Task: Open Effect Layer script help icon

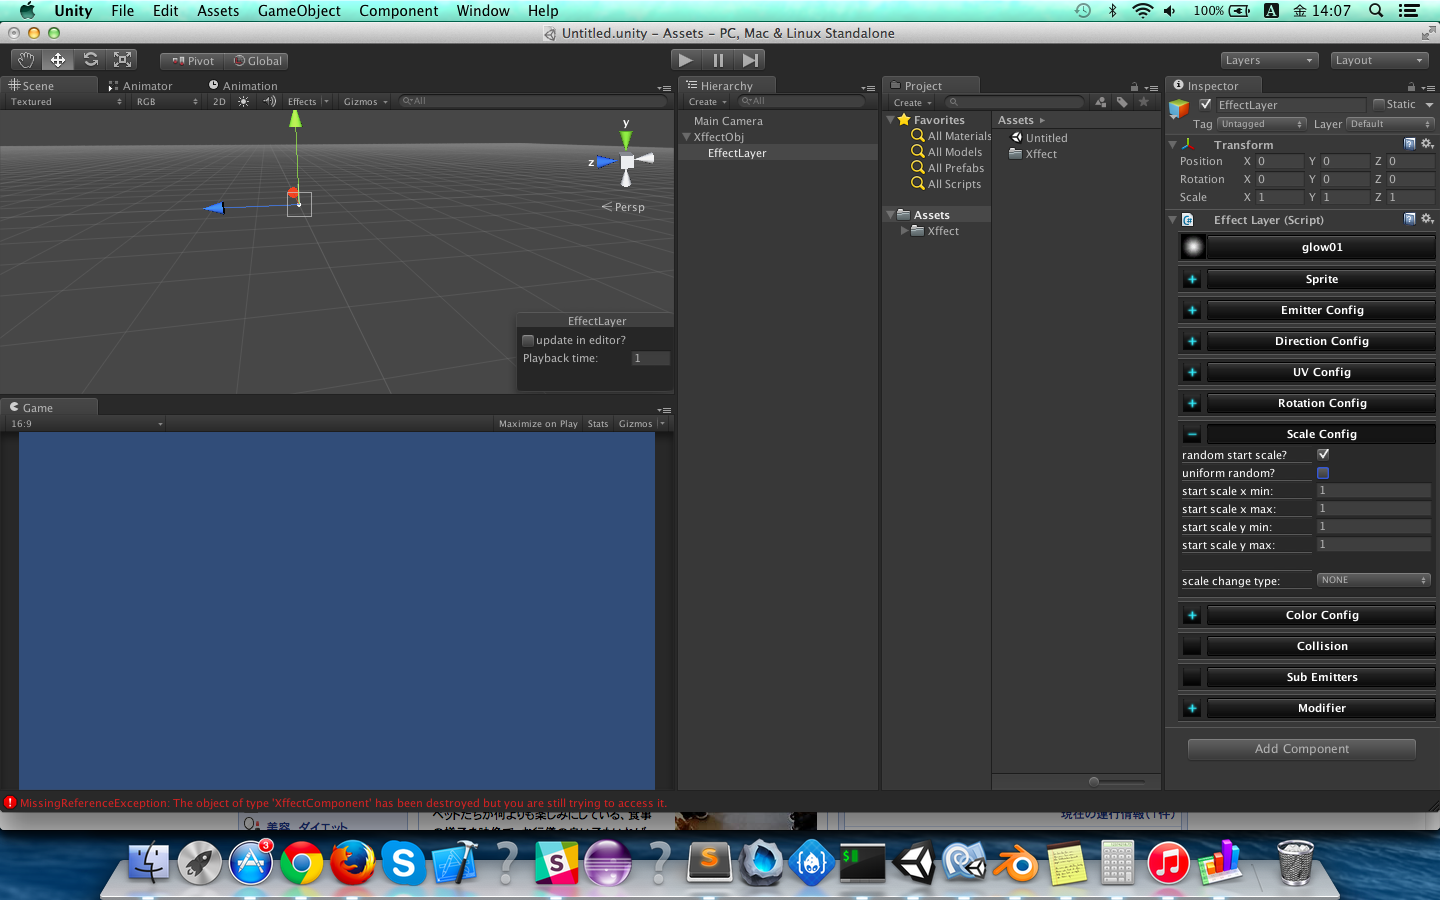Action: tap(1410, 219)
